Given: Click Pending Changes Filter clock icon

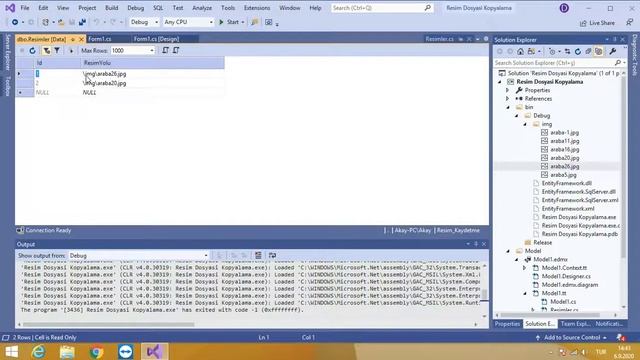Looking at the screenshot, I should [552, 51].
